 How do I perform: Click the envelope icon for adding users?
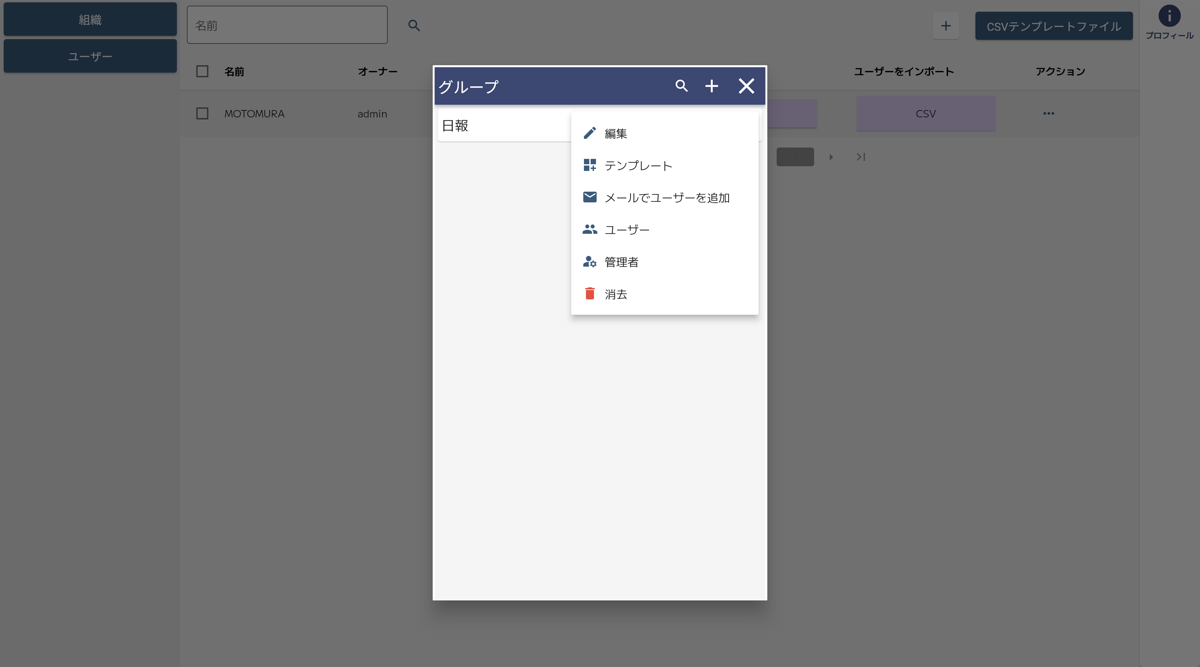click(x=590, y=197)
